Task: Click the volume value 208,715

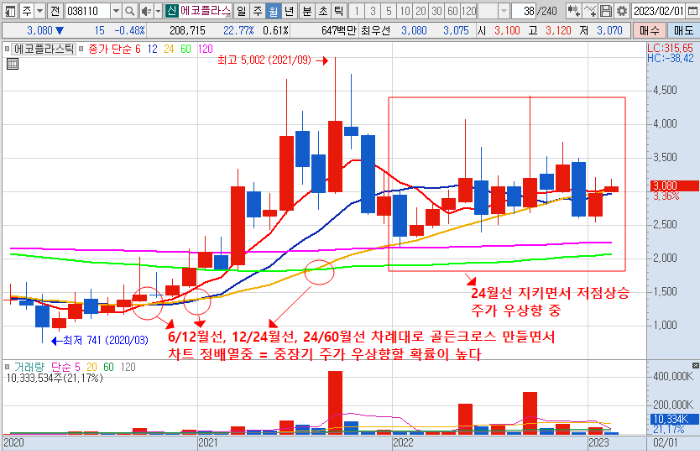Action: coord(188,30)
